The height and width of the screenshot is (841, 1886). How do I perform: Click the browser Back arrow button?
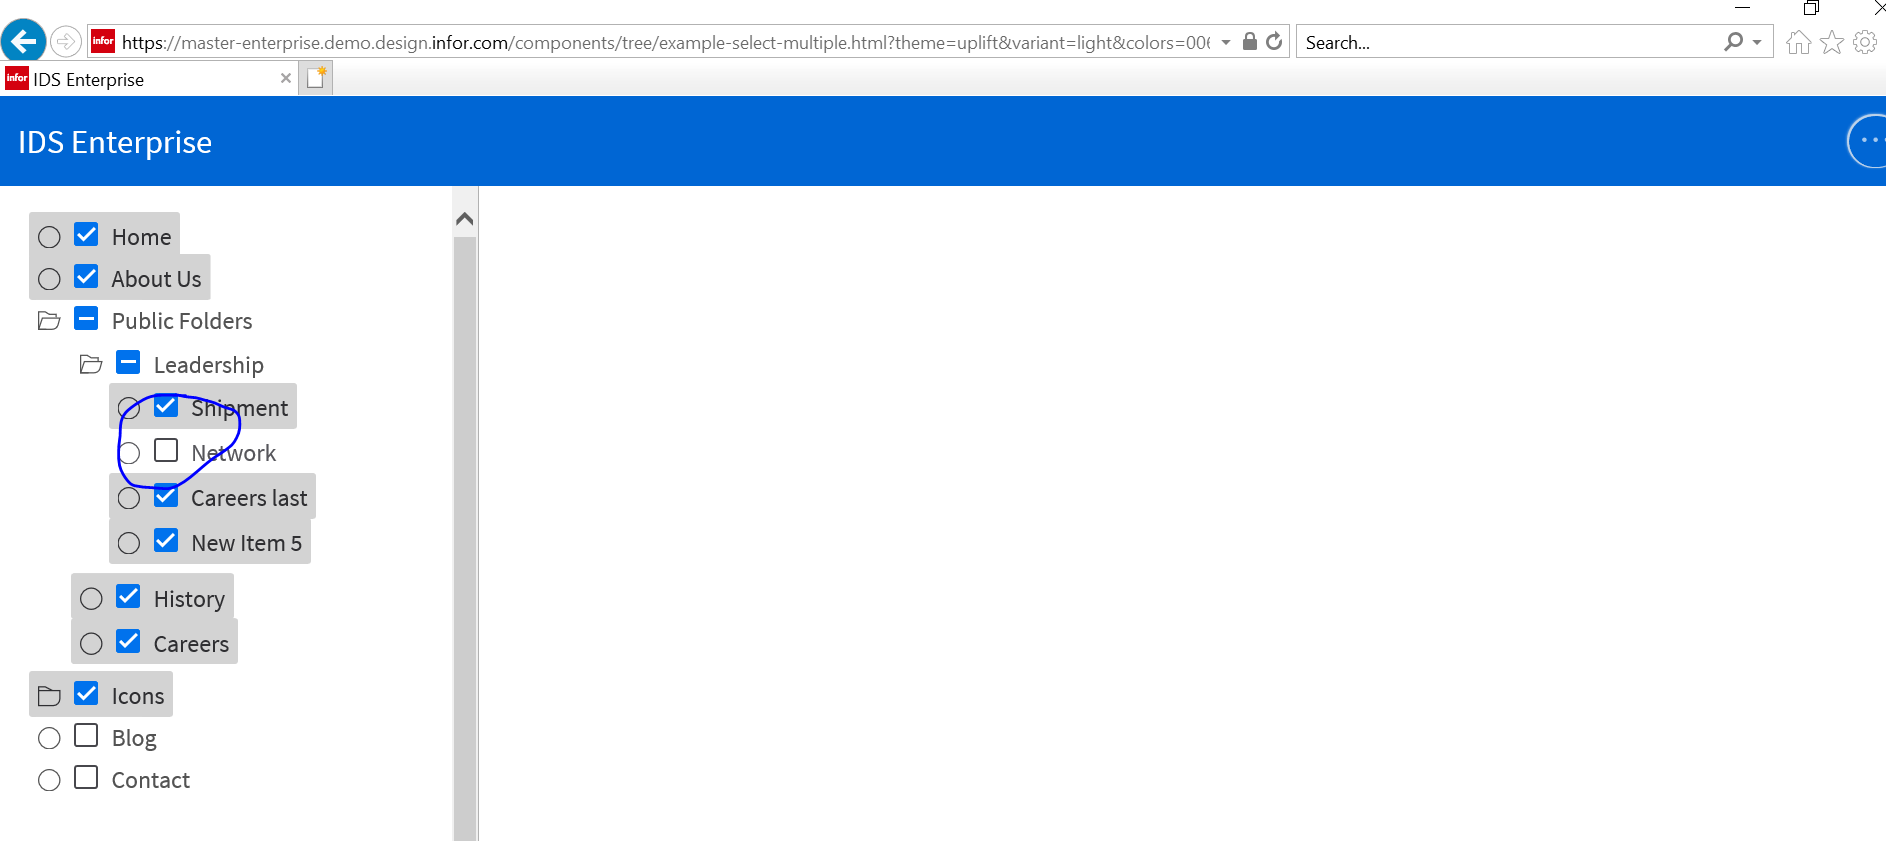(23, 42)
